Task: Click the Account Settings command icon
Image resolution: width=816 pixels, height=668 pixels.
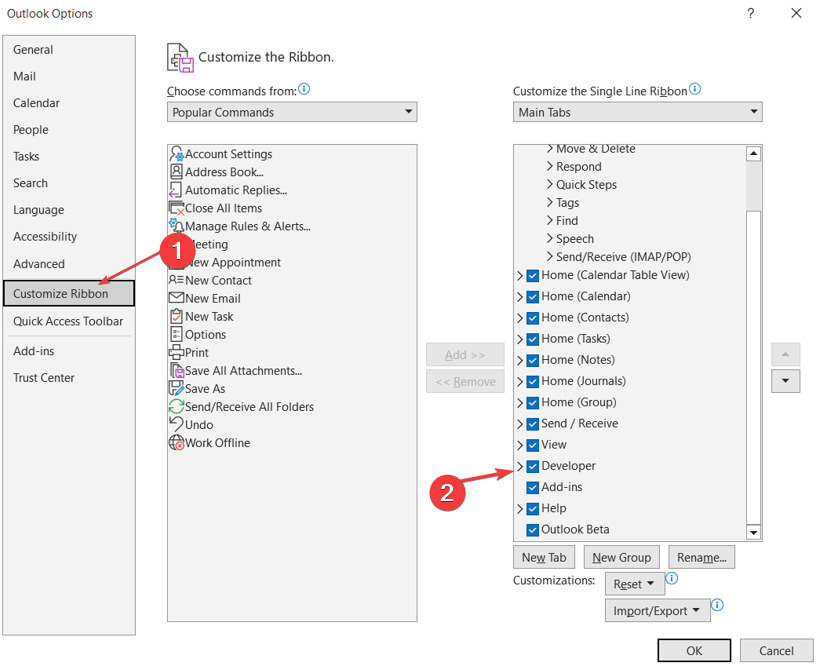Action: pos(177,154)
